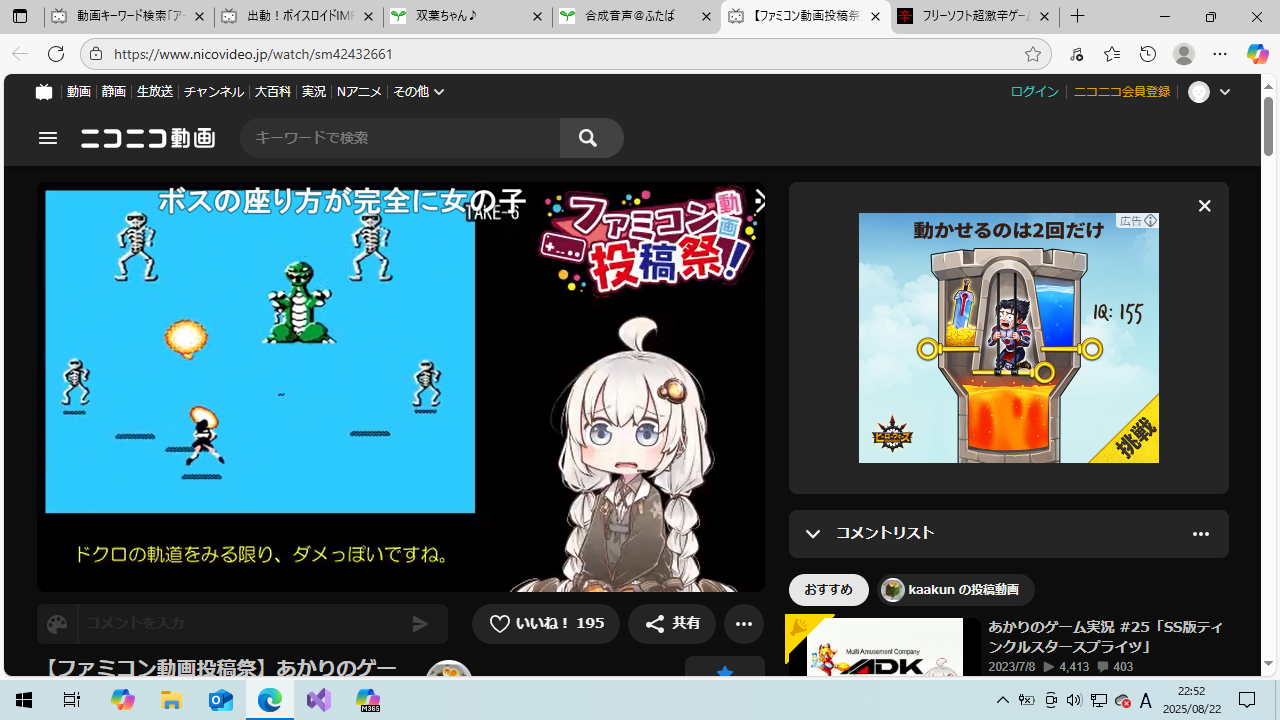Collapse the コメントリスト panel chevron

[813, 534]
